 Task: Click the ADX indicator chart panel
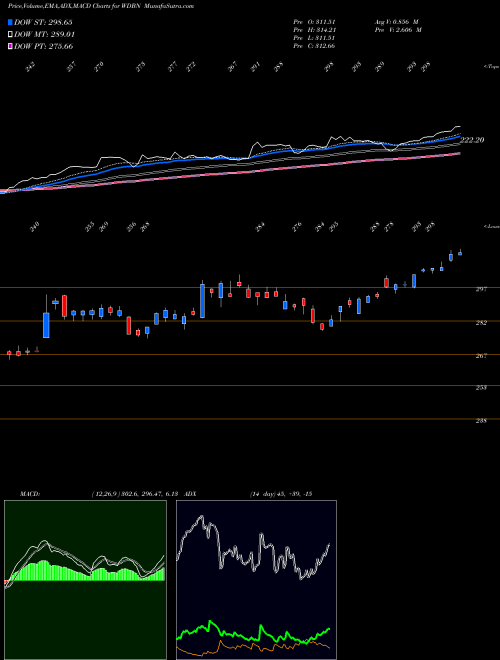pos(256,580)
